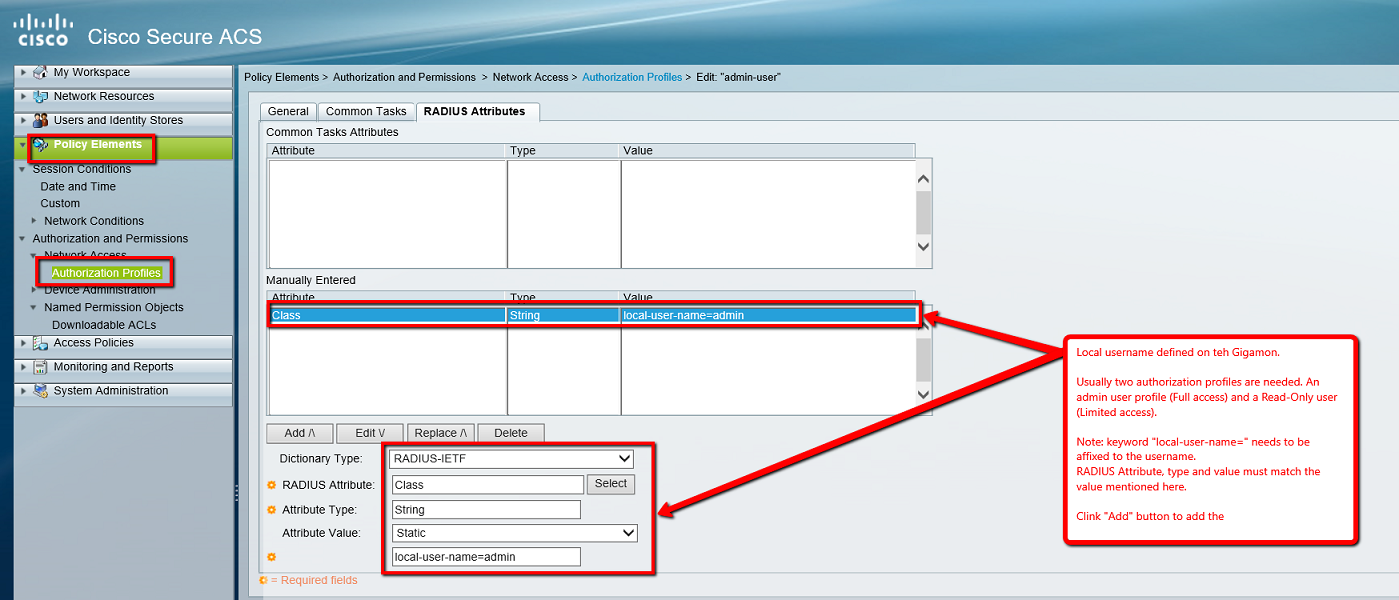Image resolution: width=1399 pixels, height=600 pixels.
Task: Select the System Administration sidebar icon
Action: click(x=38, y=391)
